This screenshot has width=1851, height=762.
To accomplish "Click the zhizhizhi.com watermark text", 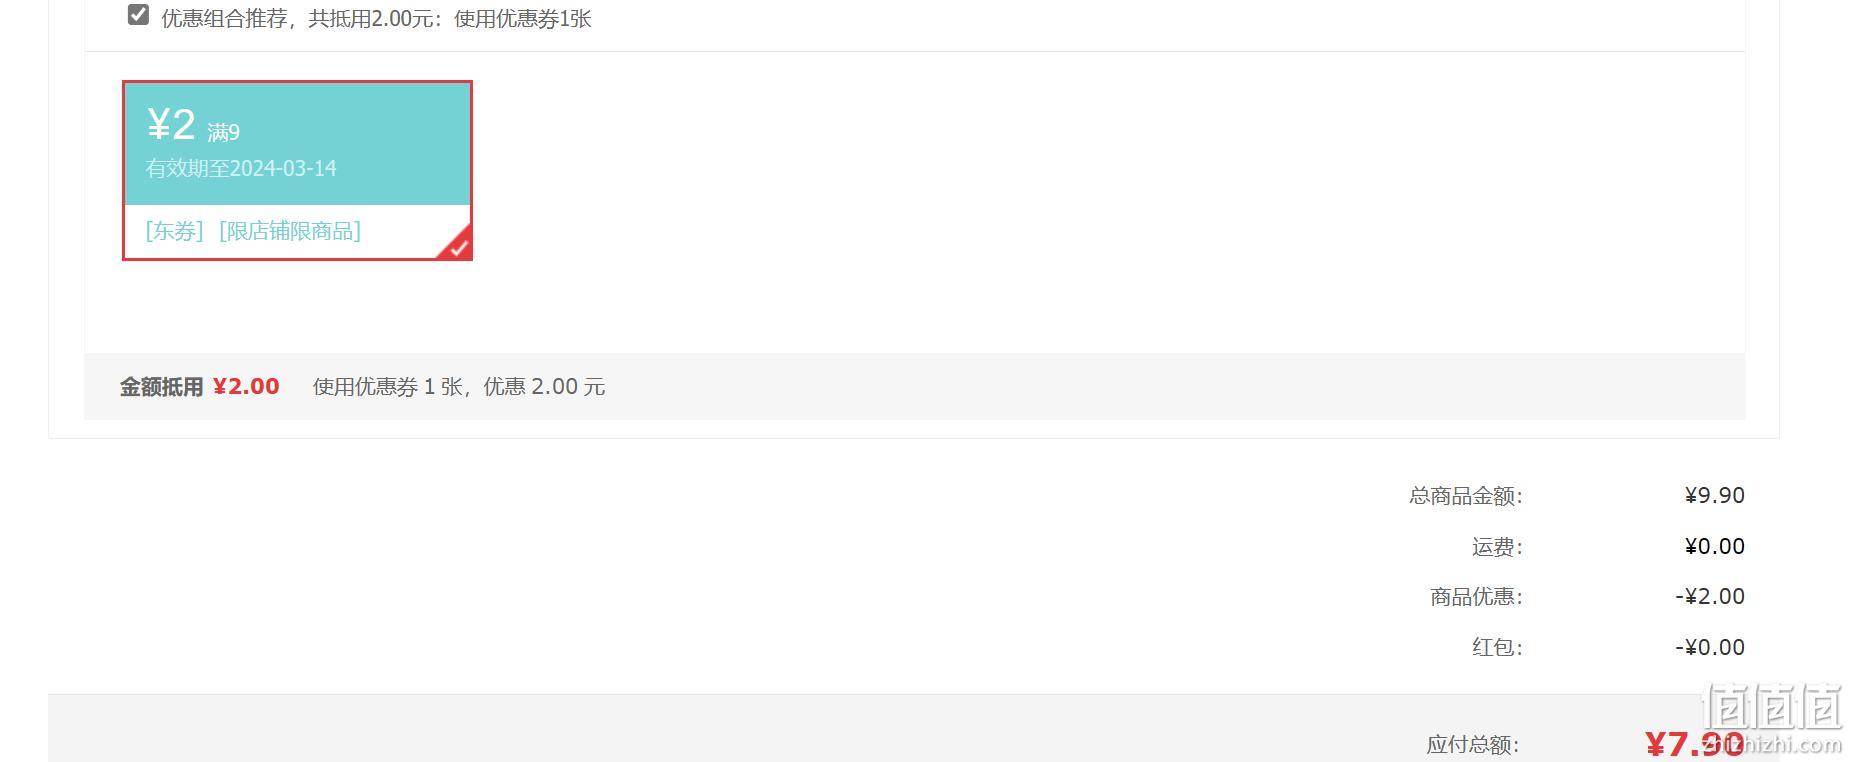I will [x=1772, y=744].
